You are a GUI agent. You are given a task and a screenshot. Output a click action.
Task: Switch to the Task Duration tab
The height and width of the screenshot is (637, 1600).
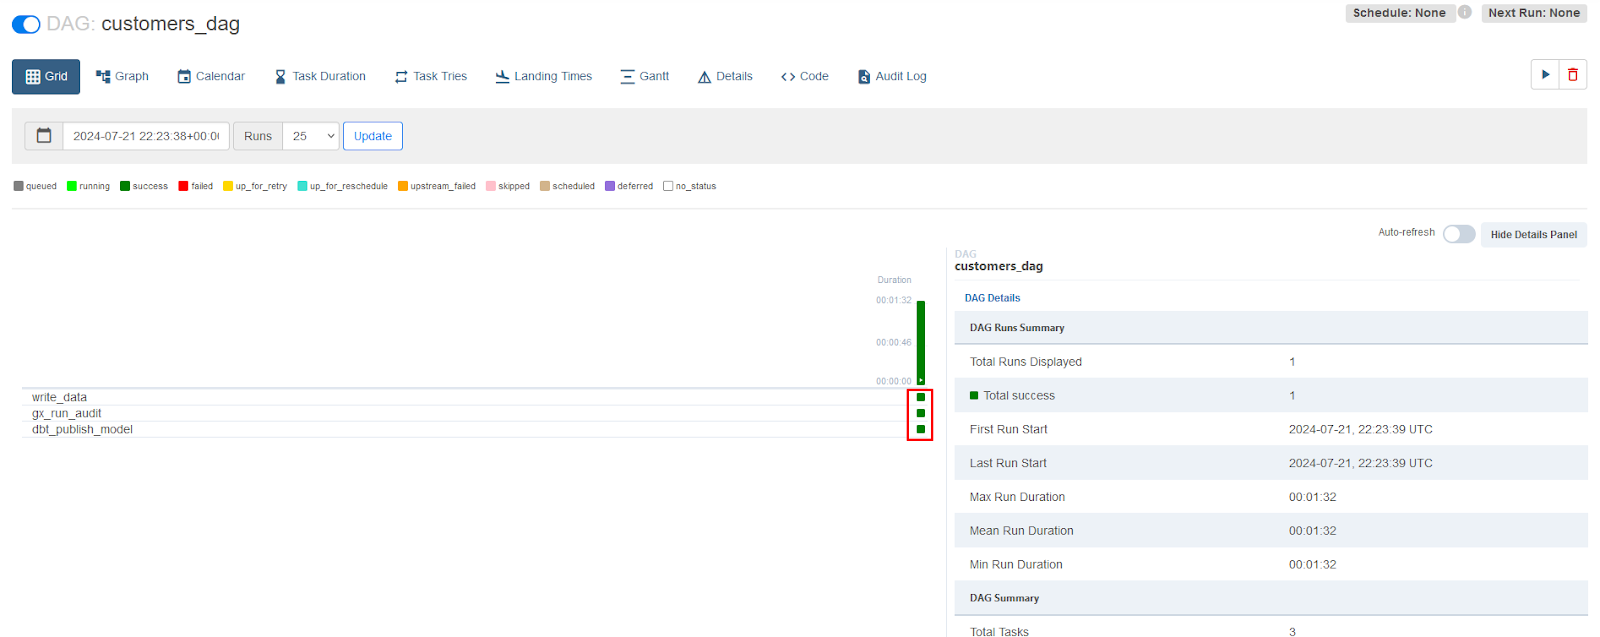point(320,76)
